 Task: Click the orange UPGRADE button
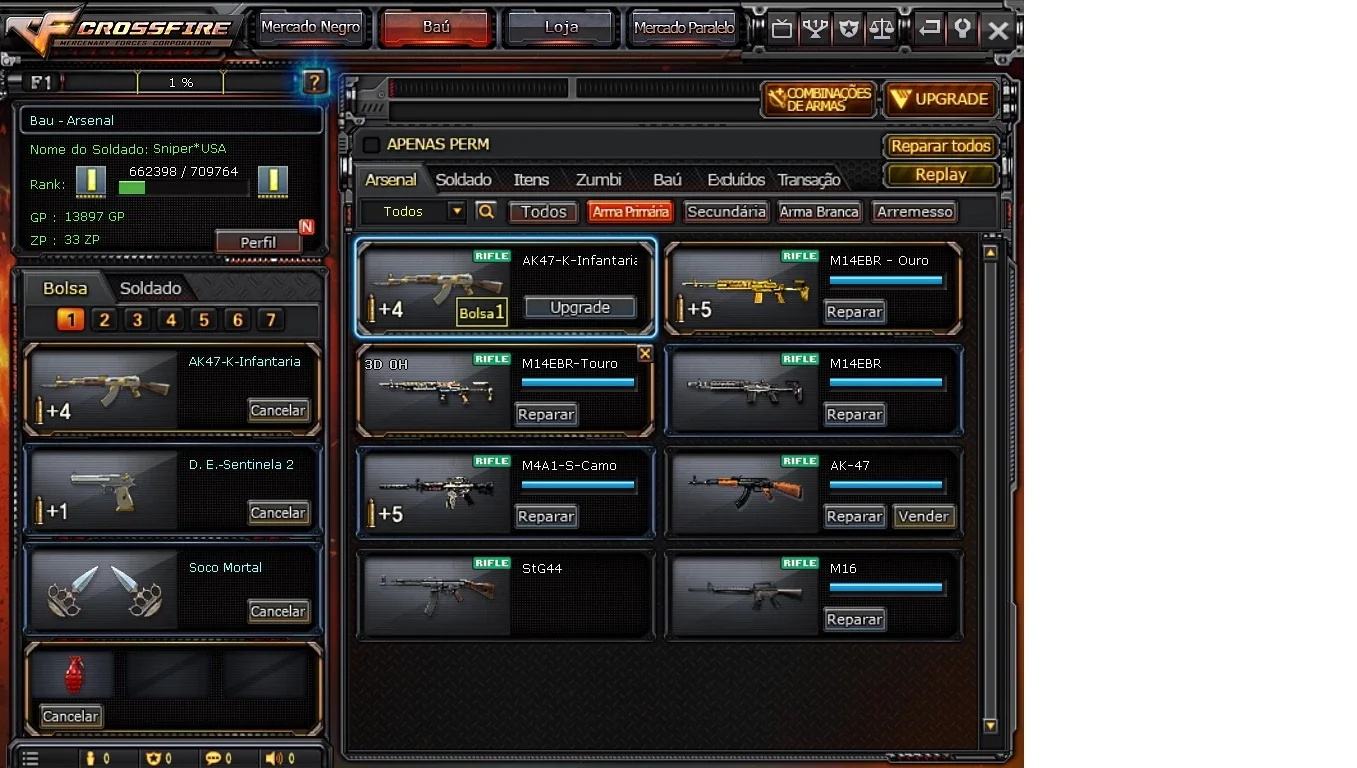tap(940, 99)
